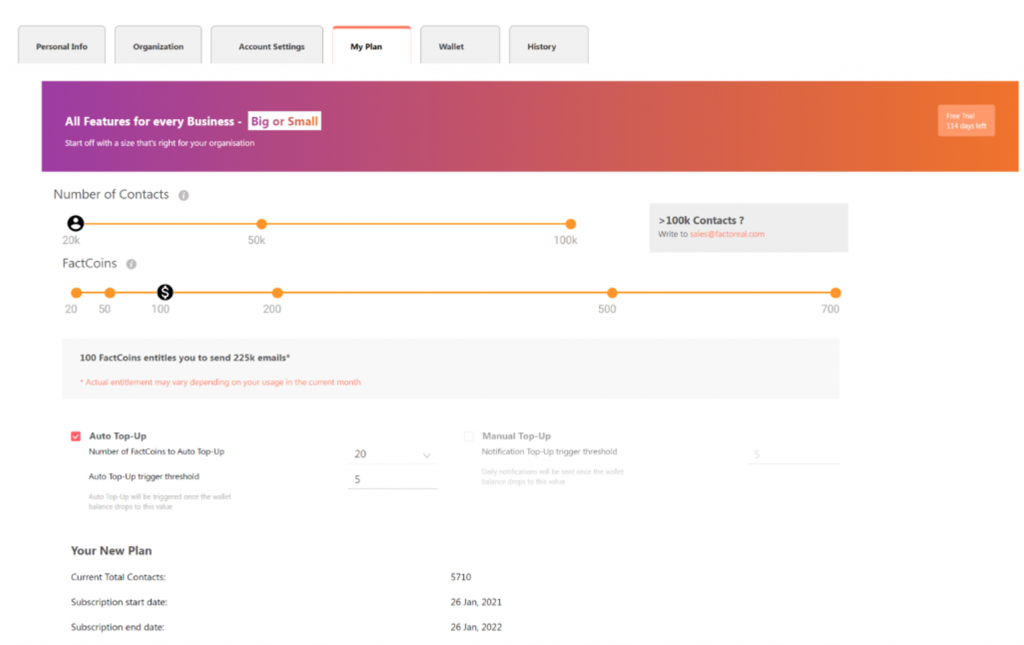Click the dollar coin handle on FactCoins slider

click(165, 292)
